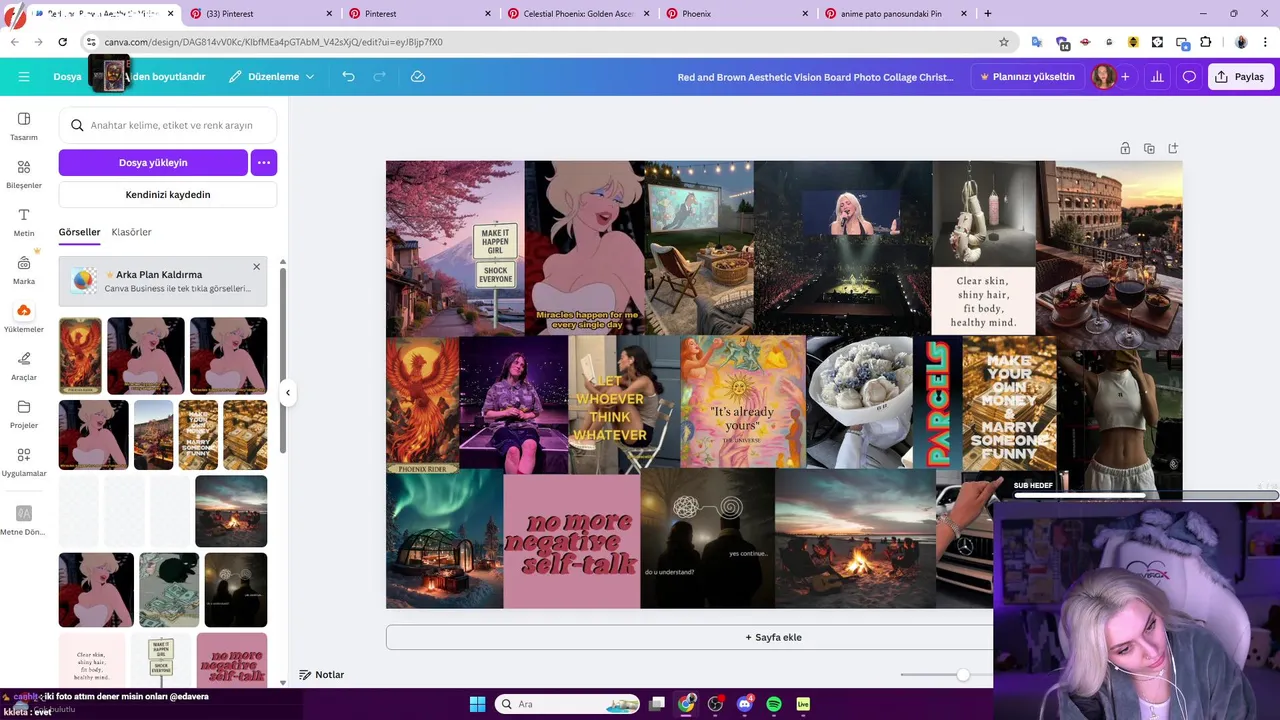Open the Projeler folder panel
1280x720 pixels.
(24, 414)
